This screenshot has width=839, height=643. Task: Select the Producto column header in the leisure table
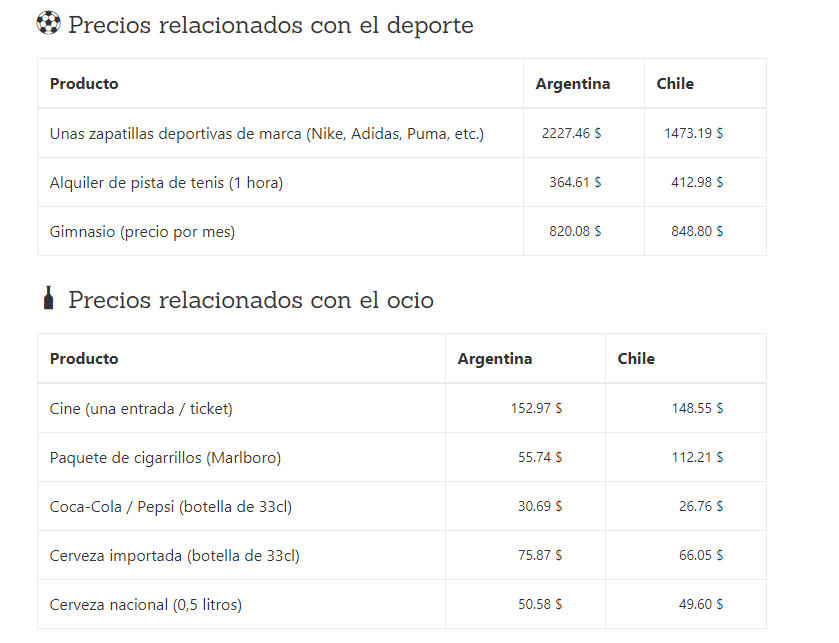coord(84,359)
